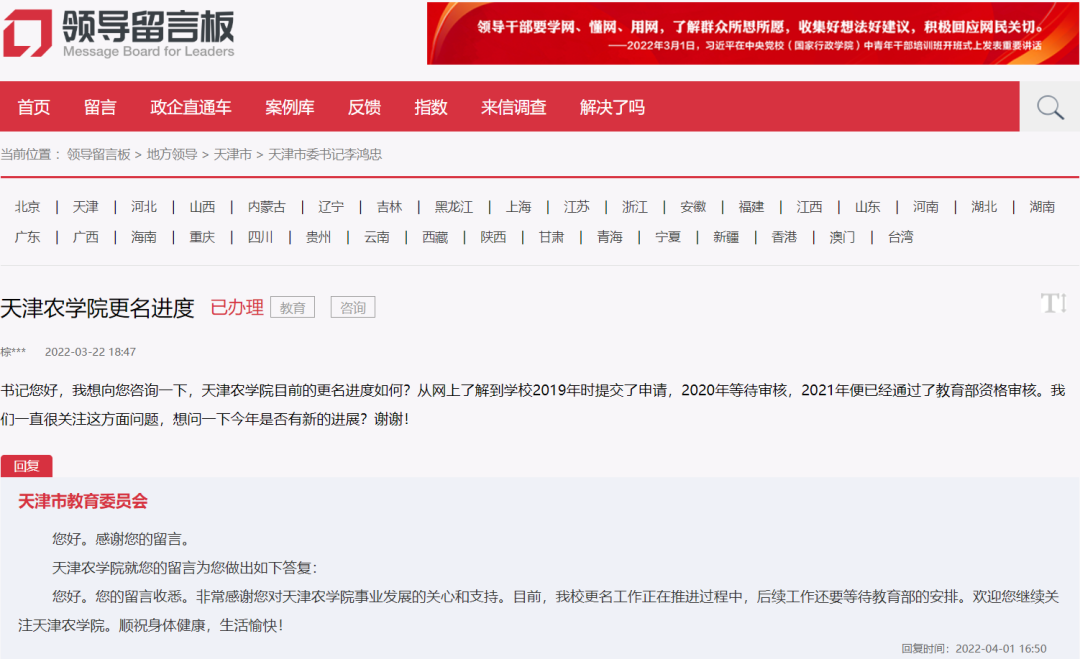Open the red top banner image

(x=752, y=34)
